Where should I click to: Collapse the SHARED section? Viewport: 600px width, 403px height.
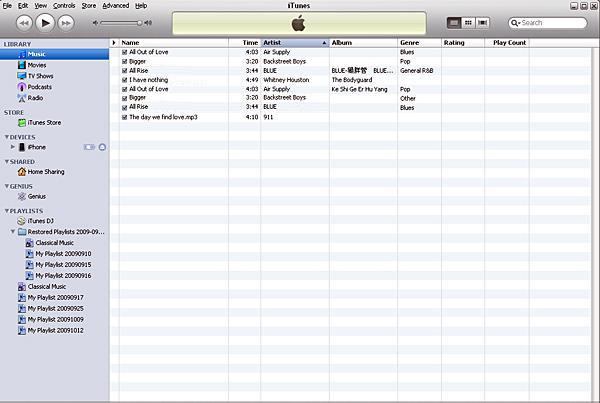tap(7, 162)
